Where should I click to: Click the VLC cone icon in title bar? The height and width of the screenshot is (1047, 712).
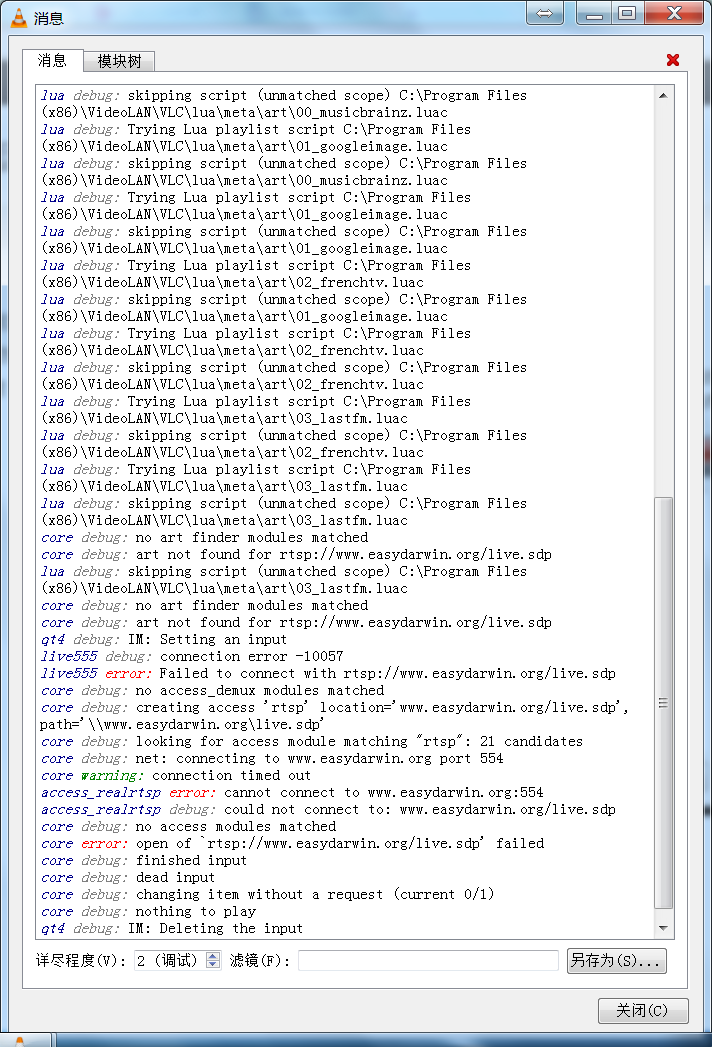(x=19, y=18)
